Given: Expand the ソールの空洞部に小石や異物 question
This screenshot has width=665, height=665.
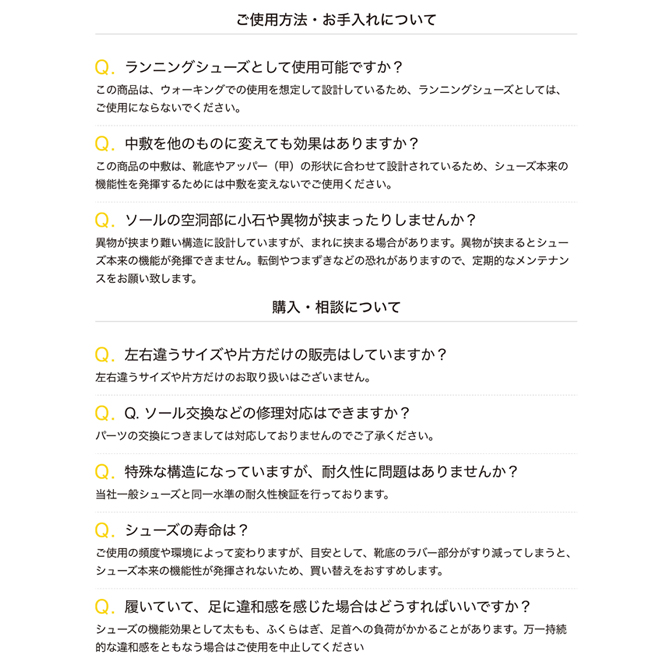Looking at the screenshot, I should [x=301, y=220].
